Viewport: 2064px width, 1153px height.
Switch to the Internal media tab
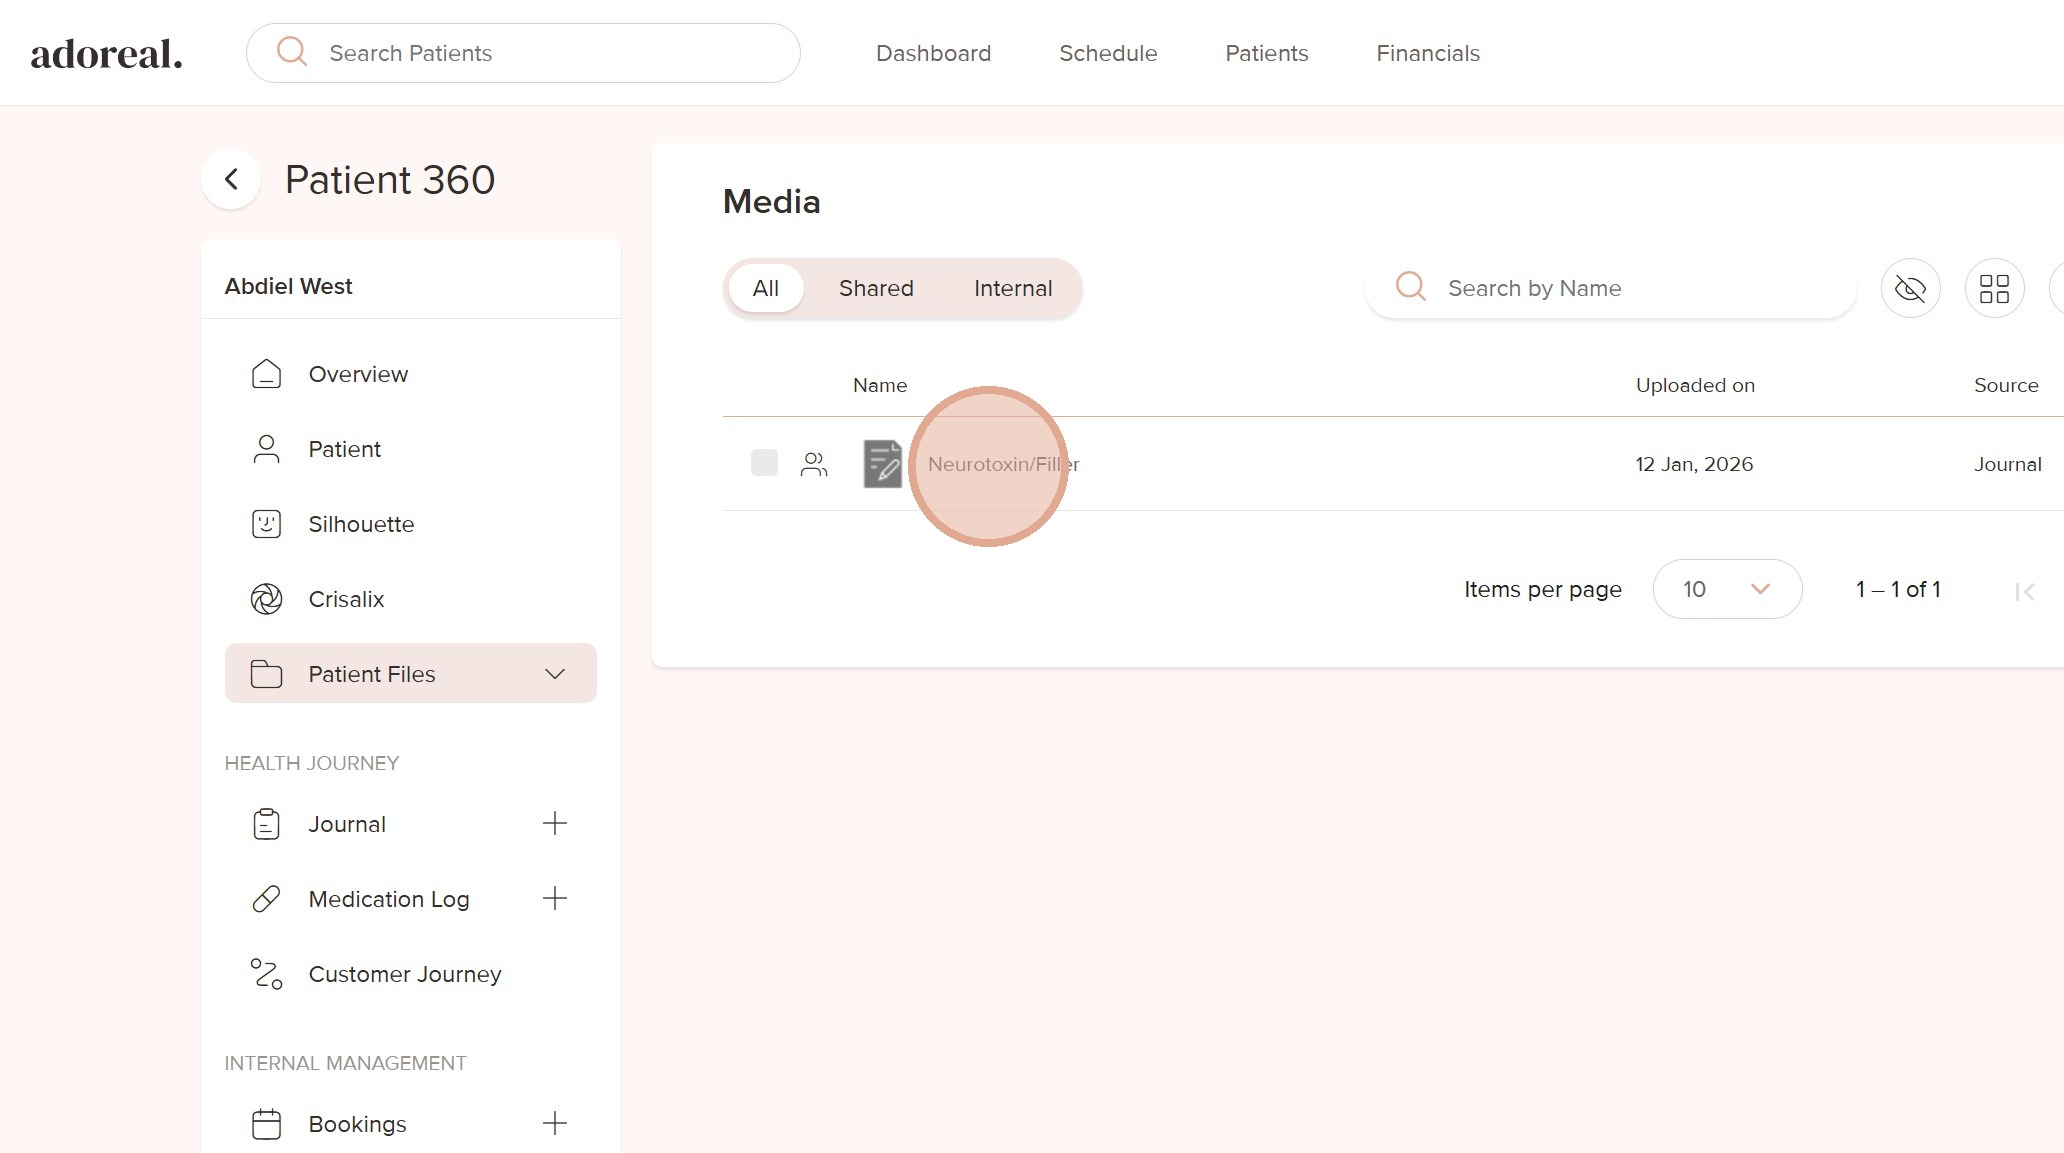pyautogui.click(x=1012, y=289)
